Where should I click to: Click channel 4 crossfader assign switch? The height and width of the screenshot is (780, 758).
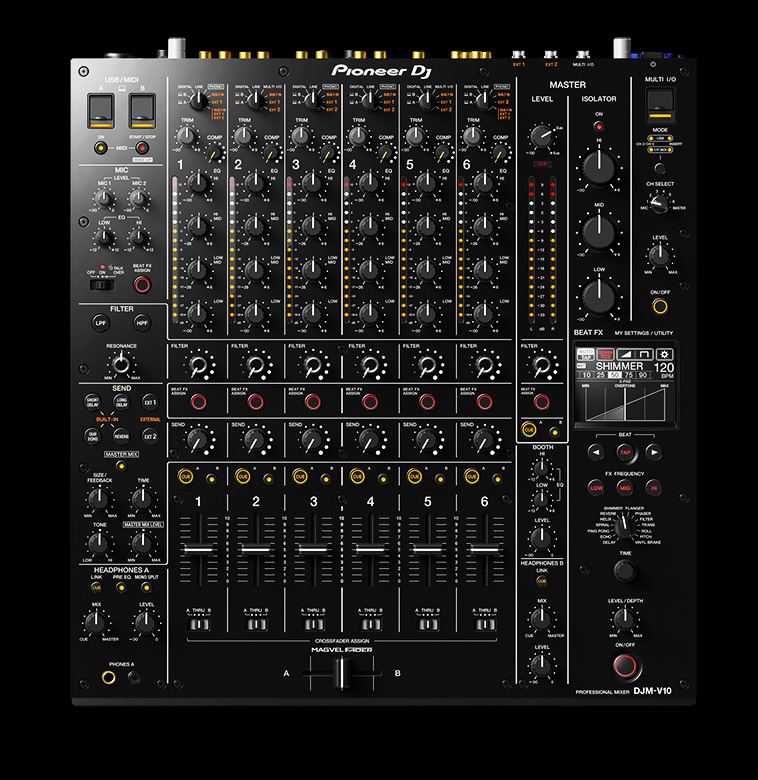tap(371, 624)
